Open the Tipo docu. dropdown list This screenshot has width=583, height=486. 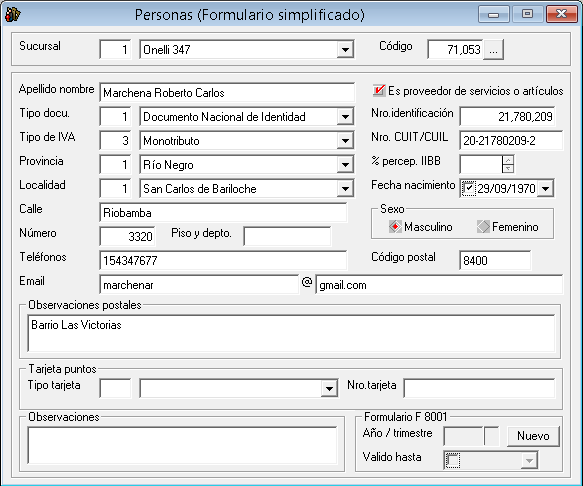tap(345, 117)
